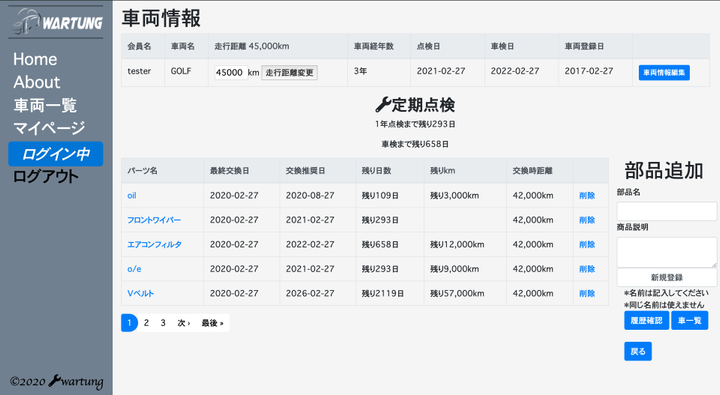Select ログアウト to log out
Viewport: 720px width, 395px height.
pos(45,176)
